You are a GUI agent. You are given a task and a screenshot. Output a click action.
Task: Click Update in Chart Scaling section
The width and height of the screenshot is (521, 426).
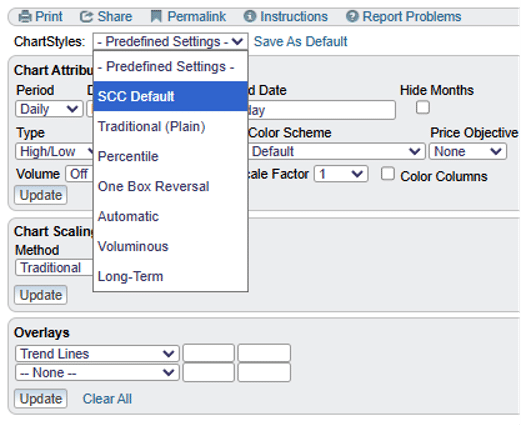tap(41, 295)
